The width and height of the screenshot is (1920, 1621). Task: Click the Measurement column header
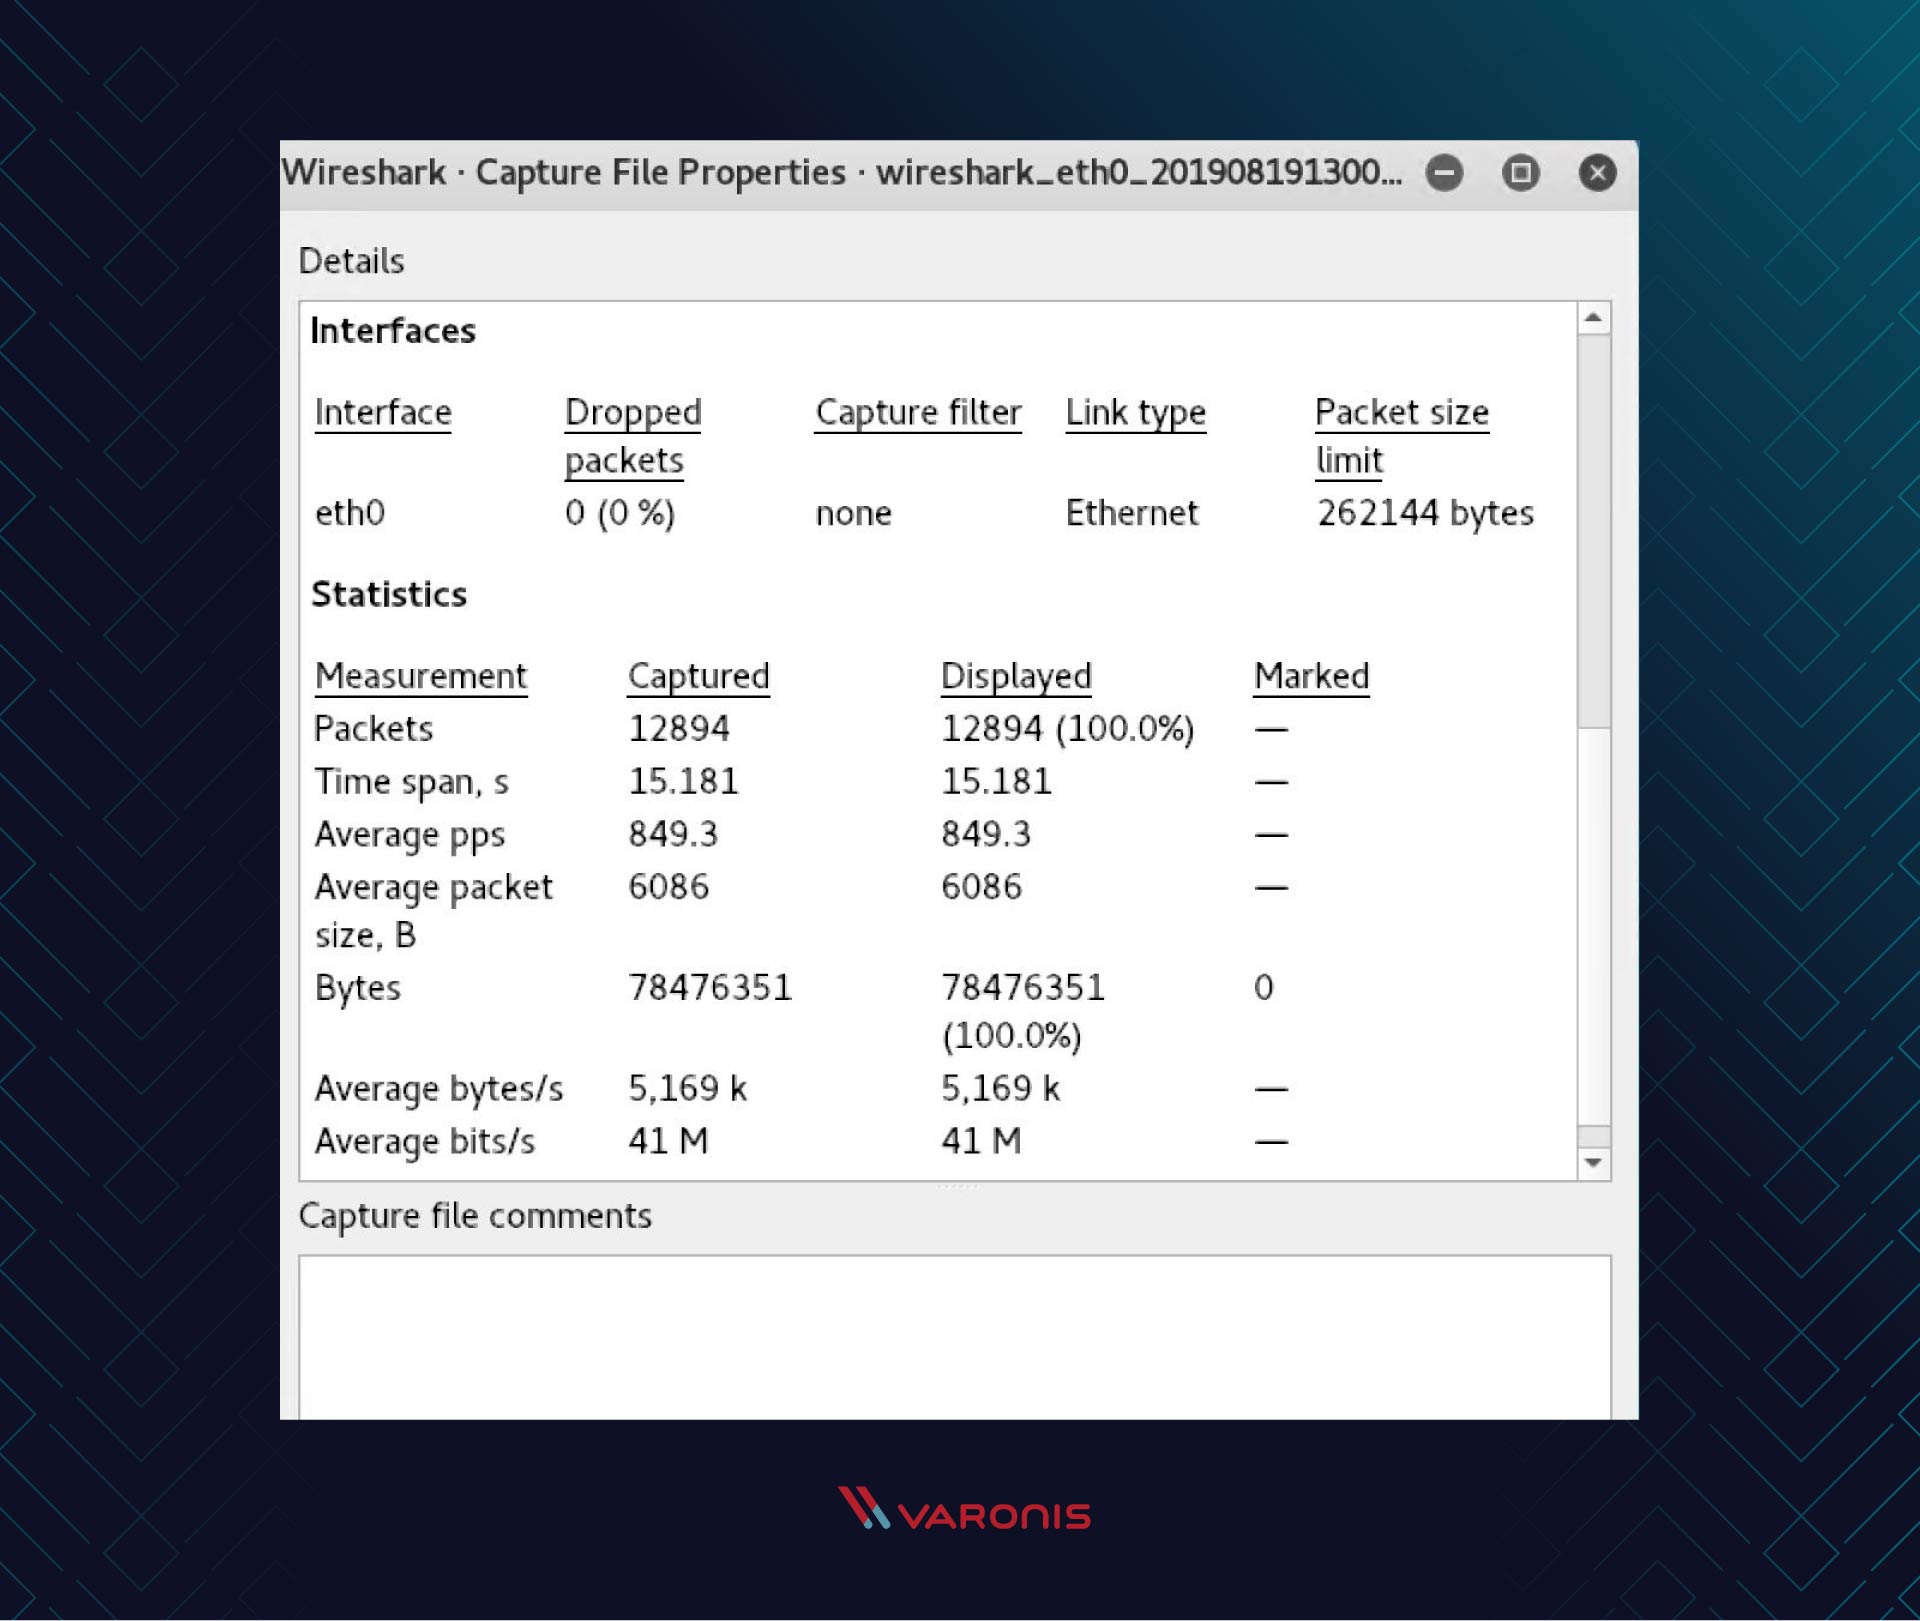tap(421, 677)
